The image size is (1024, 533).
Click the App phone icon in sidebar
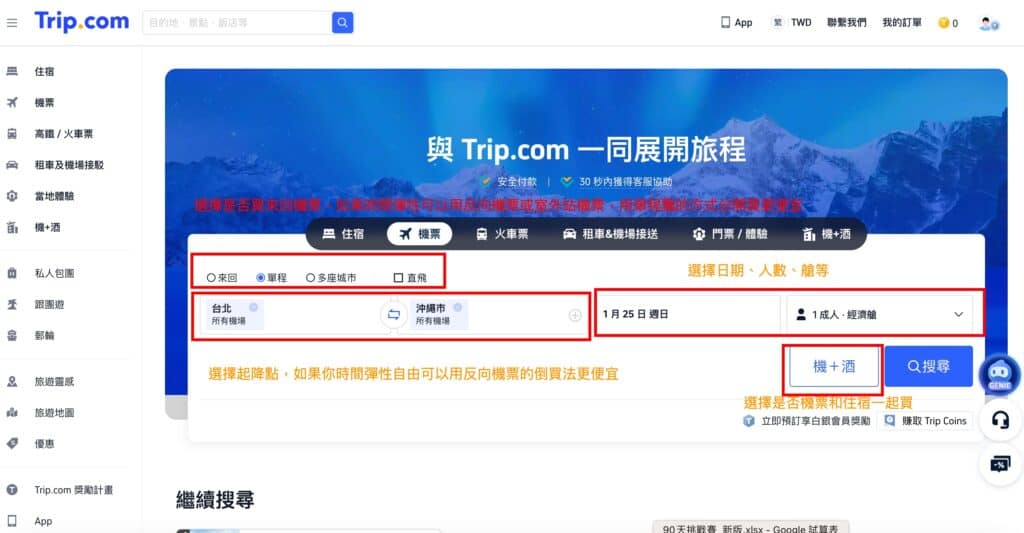(12, 521)
